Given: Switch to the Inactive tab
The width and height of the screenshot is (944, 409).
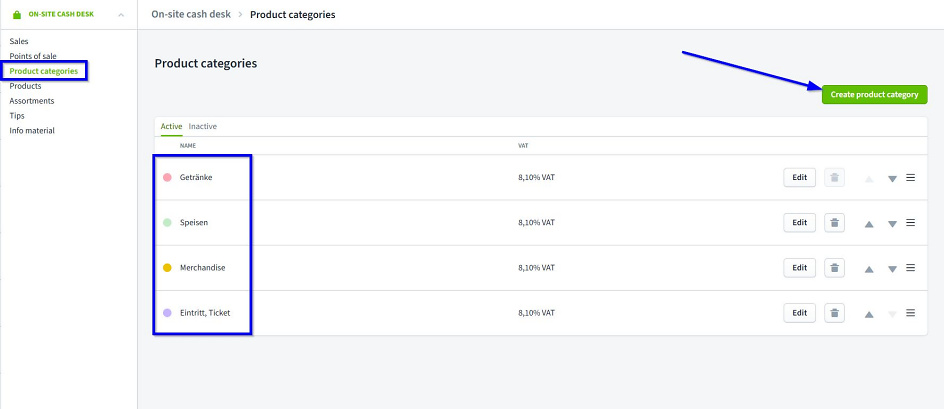Looking at the screenshot, I should [202, 126].
